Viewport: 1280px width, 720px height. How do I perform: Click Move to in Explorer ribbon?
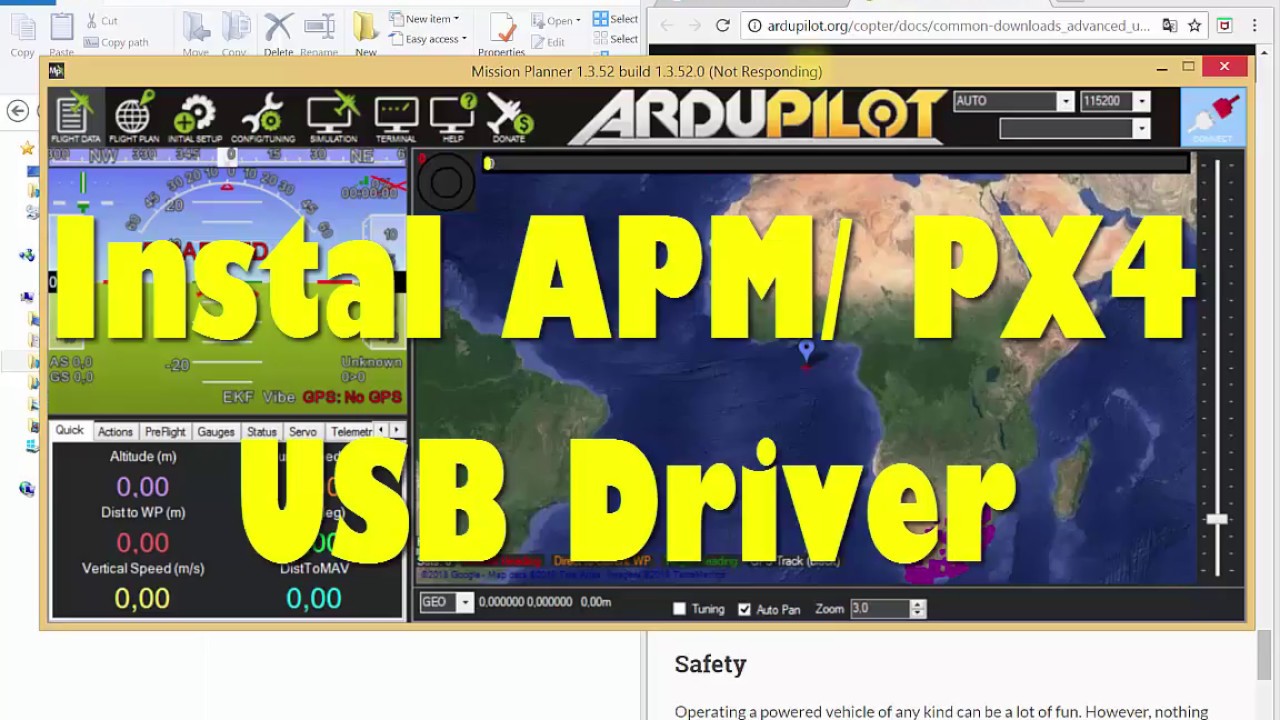(x=196, y=33)
